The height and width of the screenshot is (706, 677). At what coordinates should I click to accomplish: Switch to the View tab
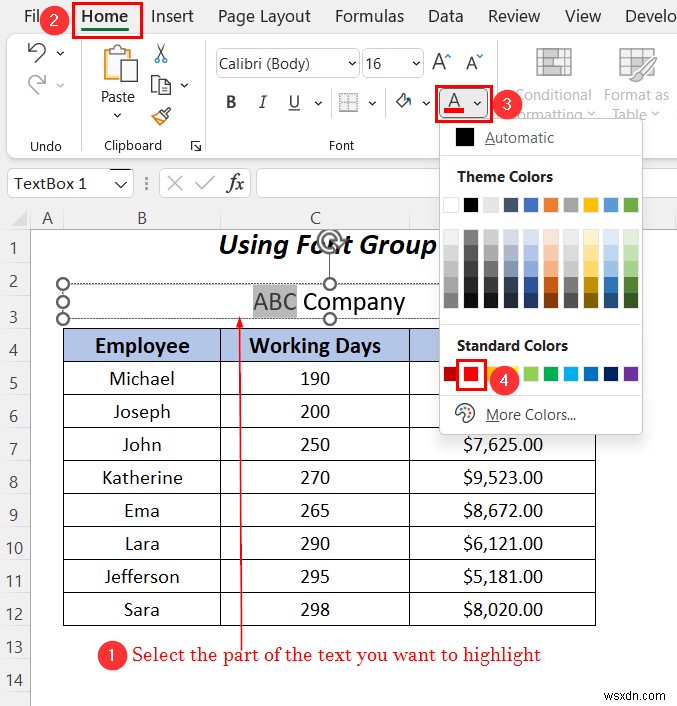click(583, 17)
